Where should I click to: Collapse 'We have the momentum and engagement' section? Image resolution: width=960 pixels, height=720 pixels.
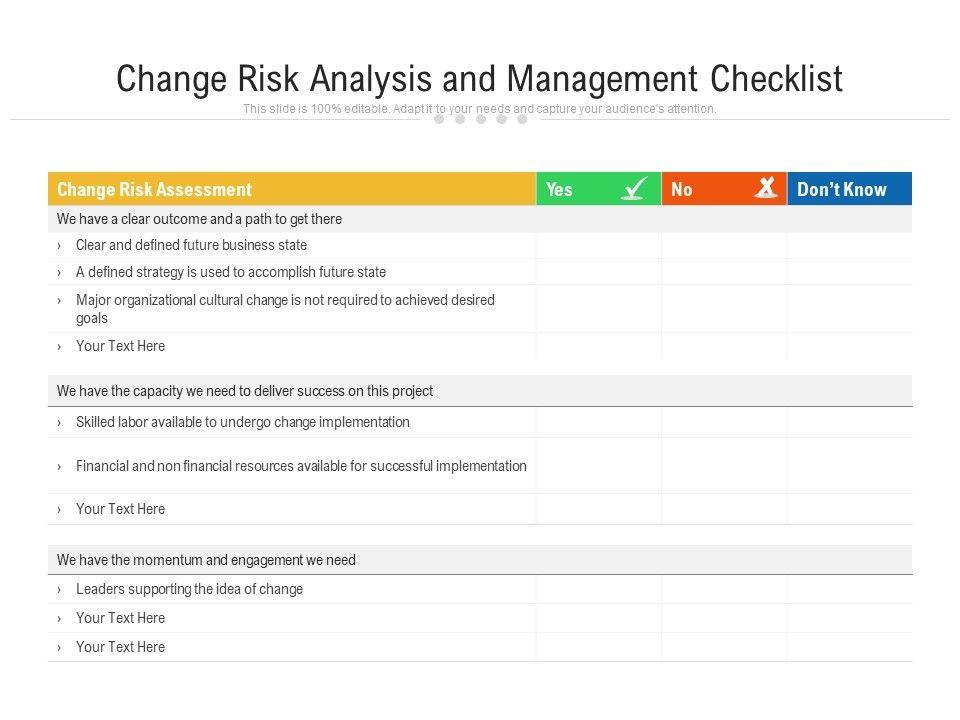206,560
